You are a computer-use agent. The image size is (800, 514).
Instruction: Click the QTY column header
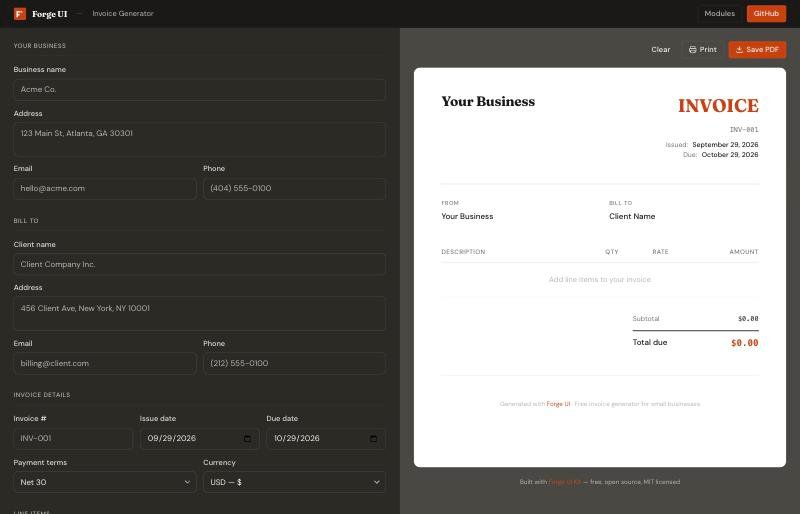(611, 252)
